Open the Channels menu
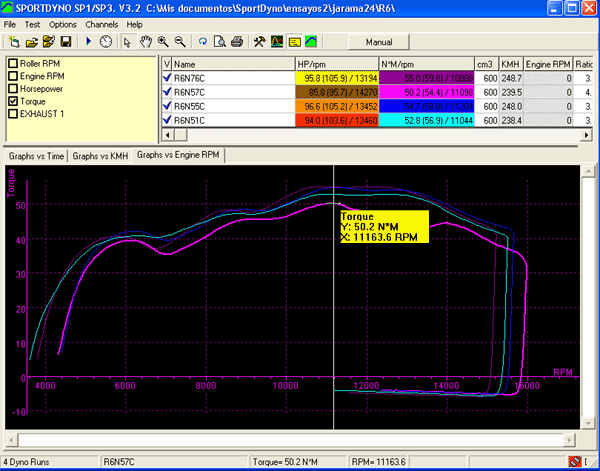Viewport: 600px width, 471px height. tap(101, 23)
